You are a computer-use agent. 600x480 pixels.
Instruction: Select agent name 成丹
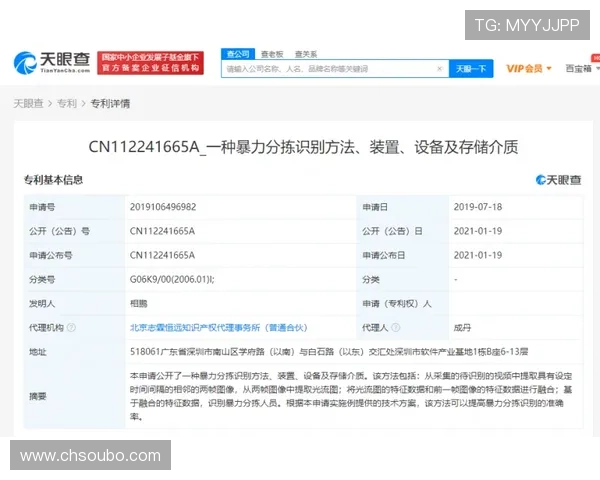pyautogui.click(x=462, y=328)
